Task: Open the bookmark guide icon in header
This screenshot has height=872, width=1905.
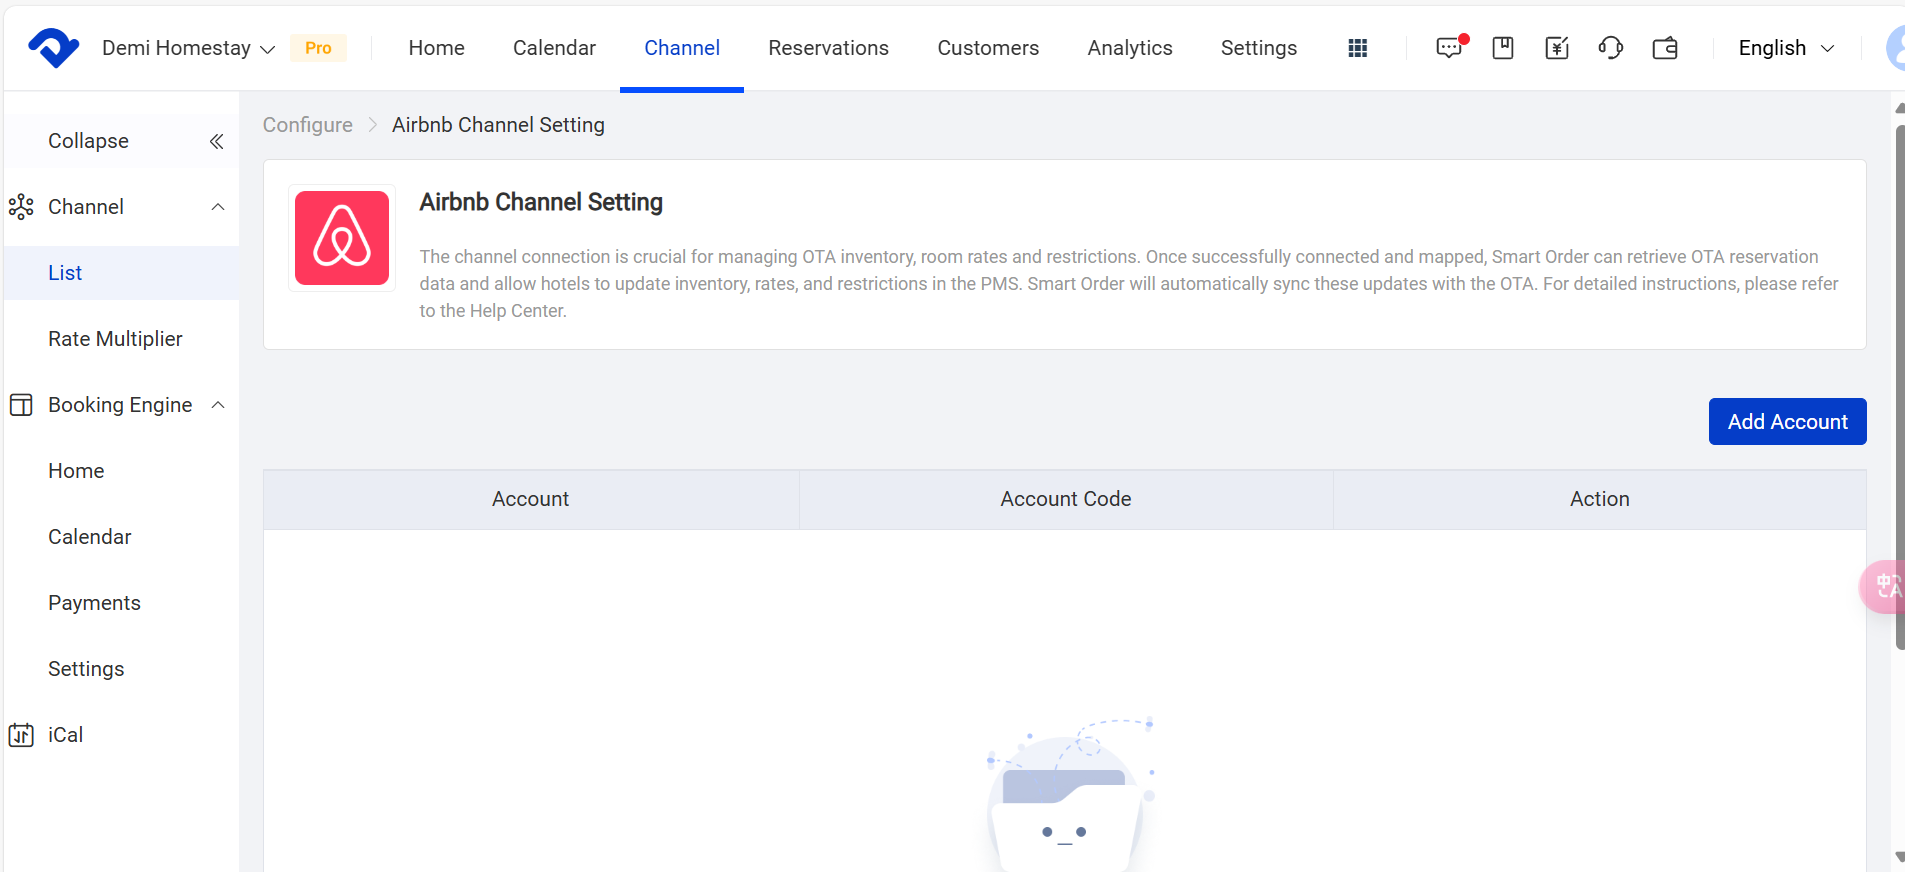Action: [1503, 48]
